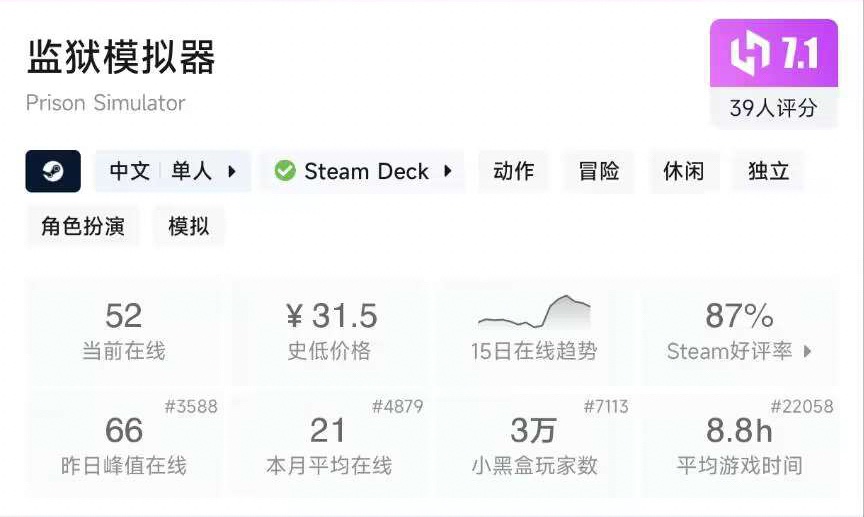Expand the 中文 单人 language tag arrow
Screen dimensions: 864x517
click(x=232, y=171)
